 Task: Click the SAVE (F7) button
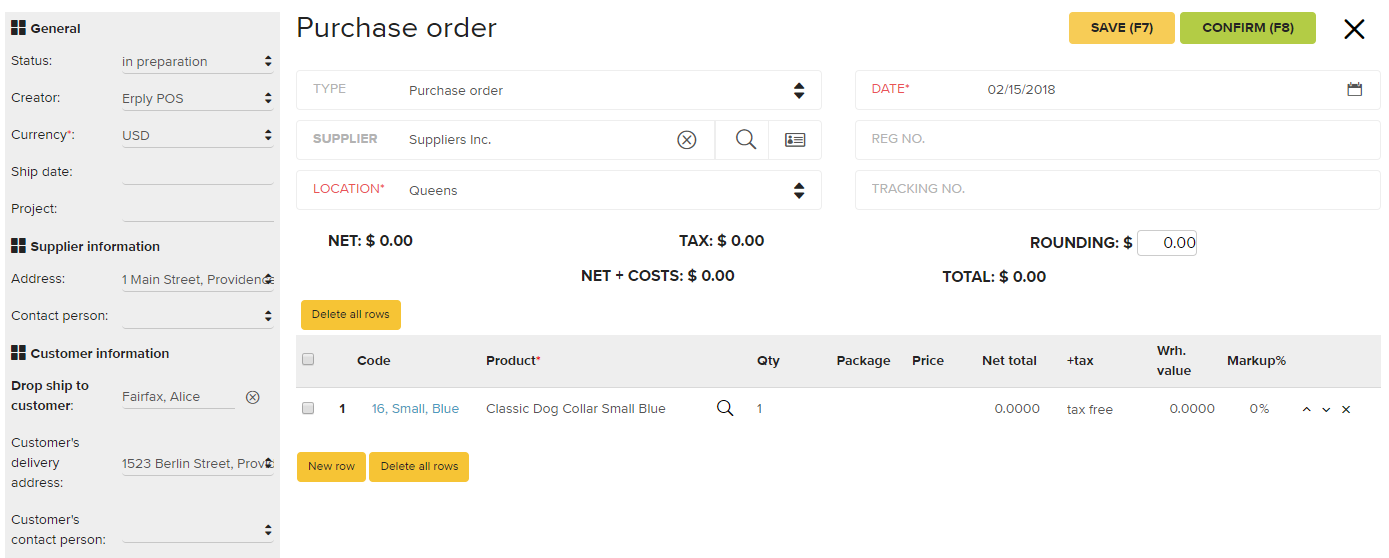click(1122, 28)
